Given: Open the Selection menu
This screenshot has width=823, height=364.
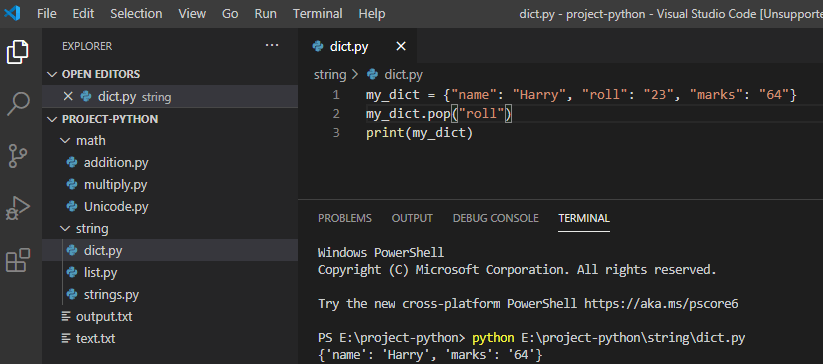Looking at the screenshot, I should [x=136, y=14].
